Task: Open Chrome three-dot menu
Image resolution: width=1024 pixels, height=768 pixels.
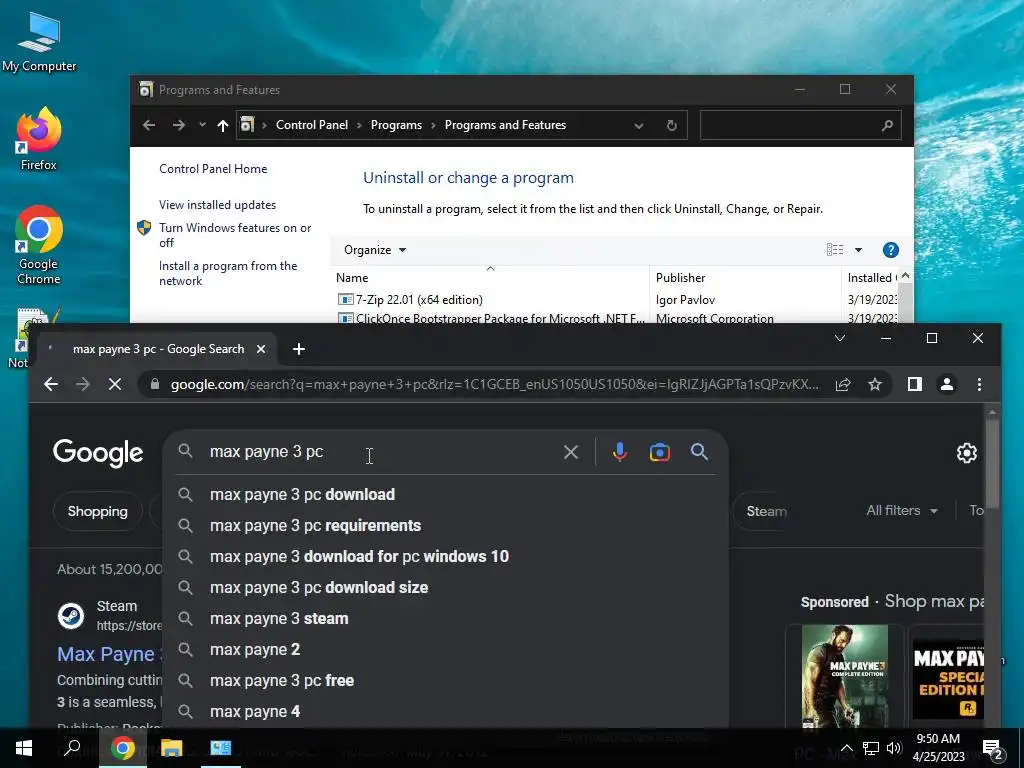Action: [x=979, y=384]
